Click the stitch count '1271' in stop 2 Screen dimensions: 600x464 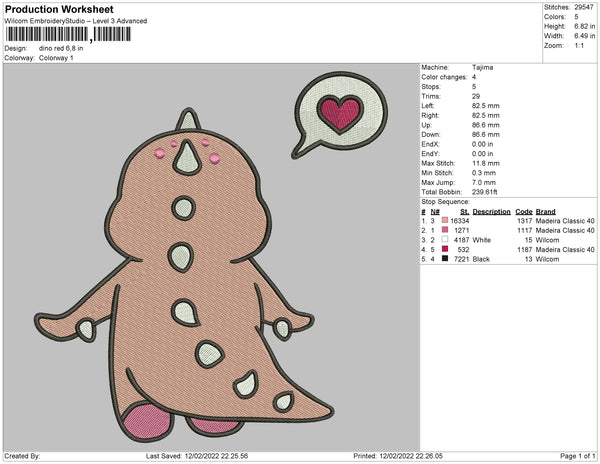pyautogui.click(x=461, y=230)
